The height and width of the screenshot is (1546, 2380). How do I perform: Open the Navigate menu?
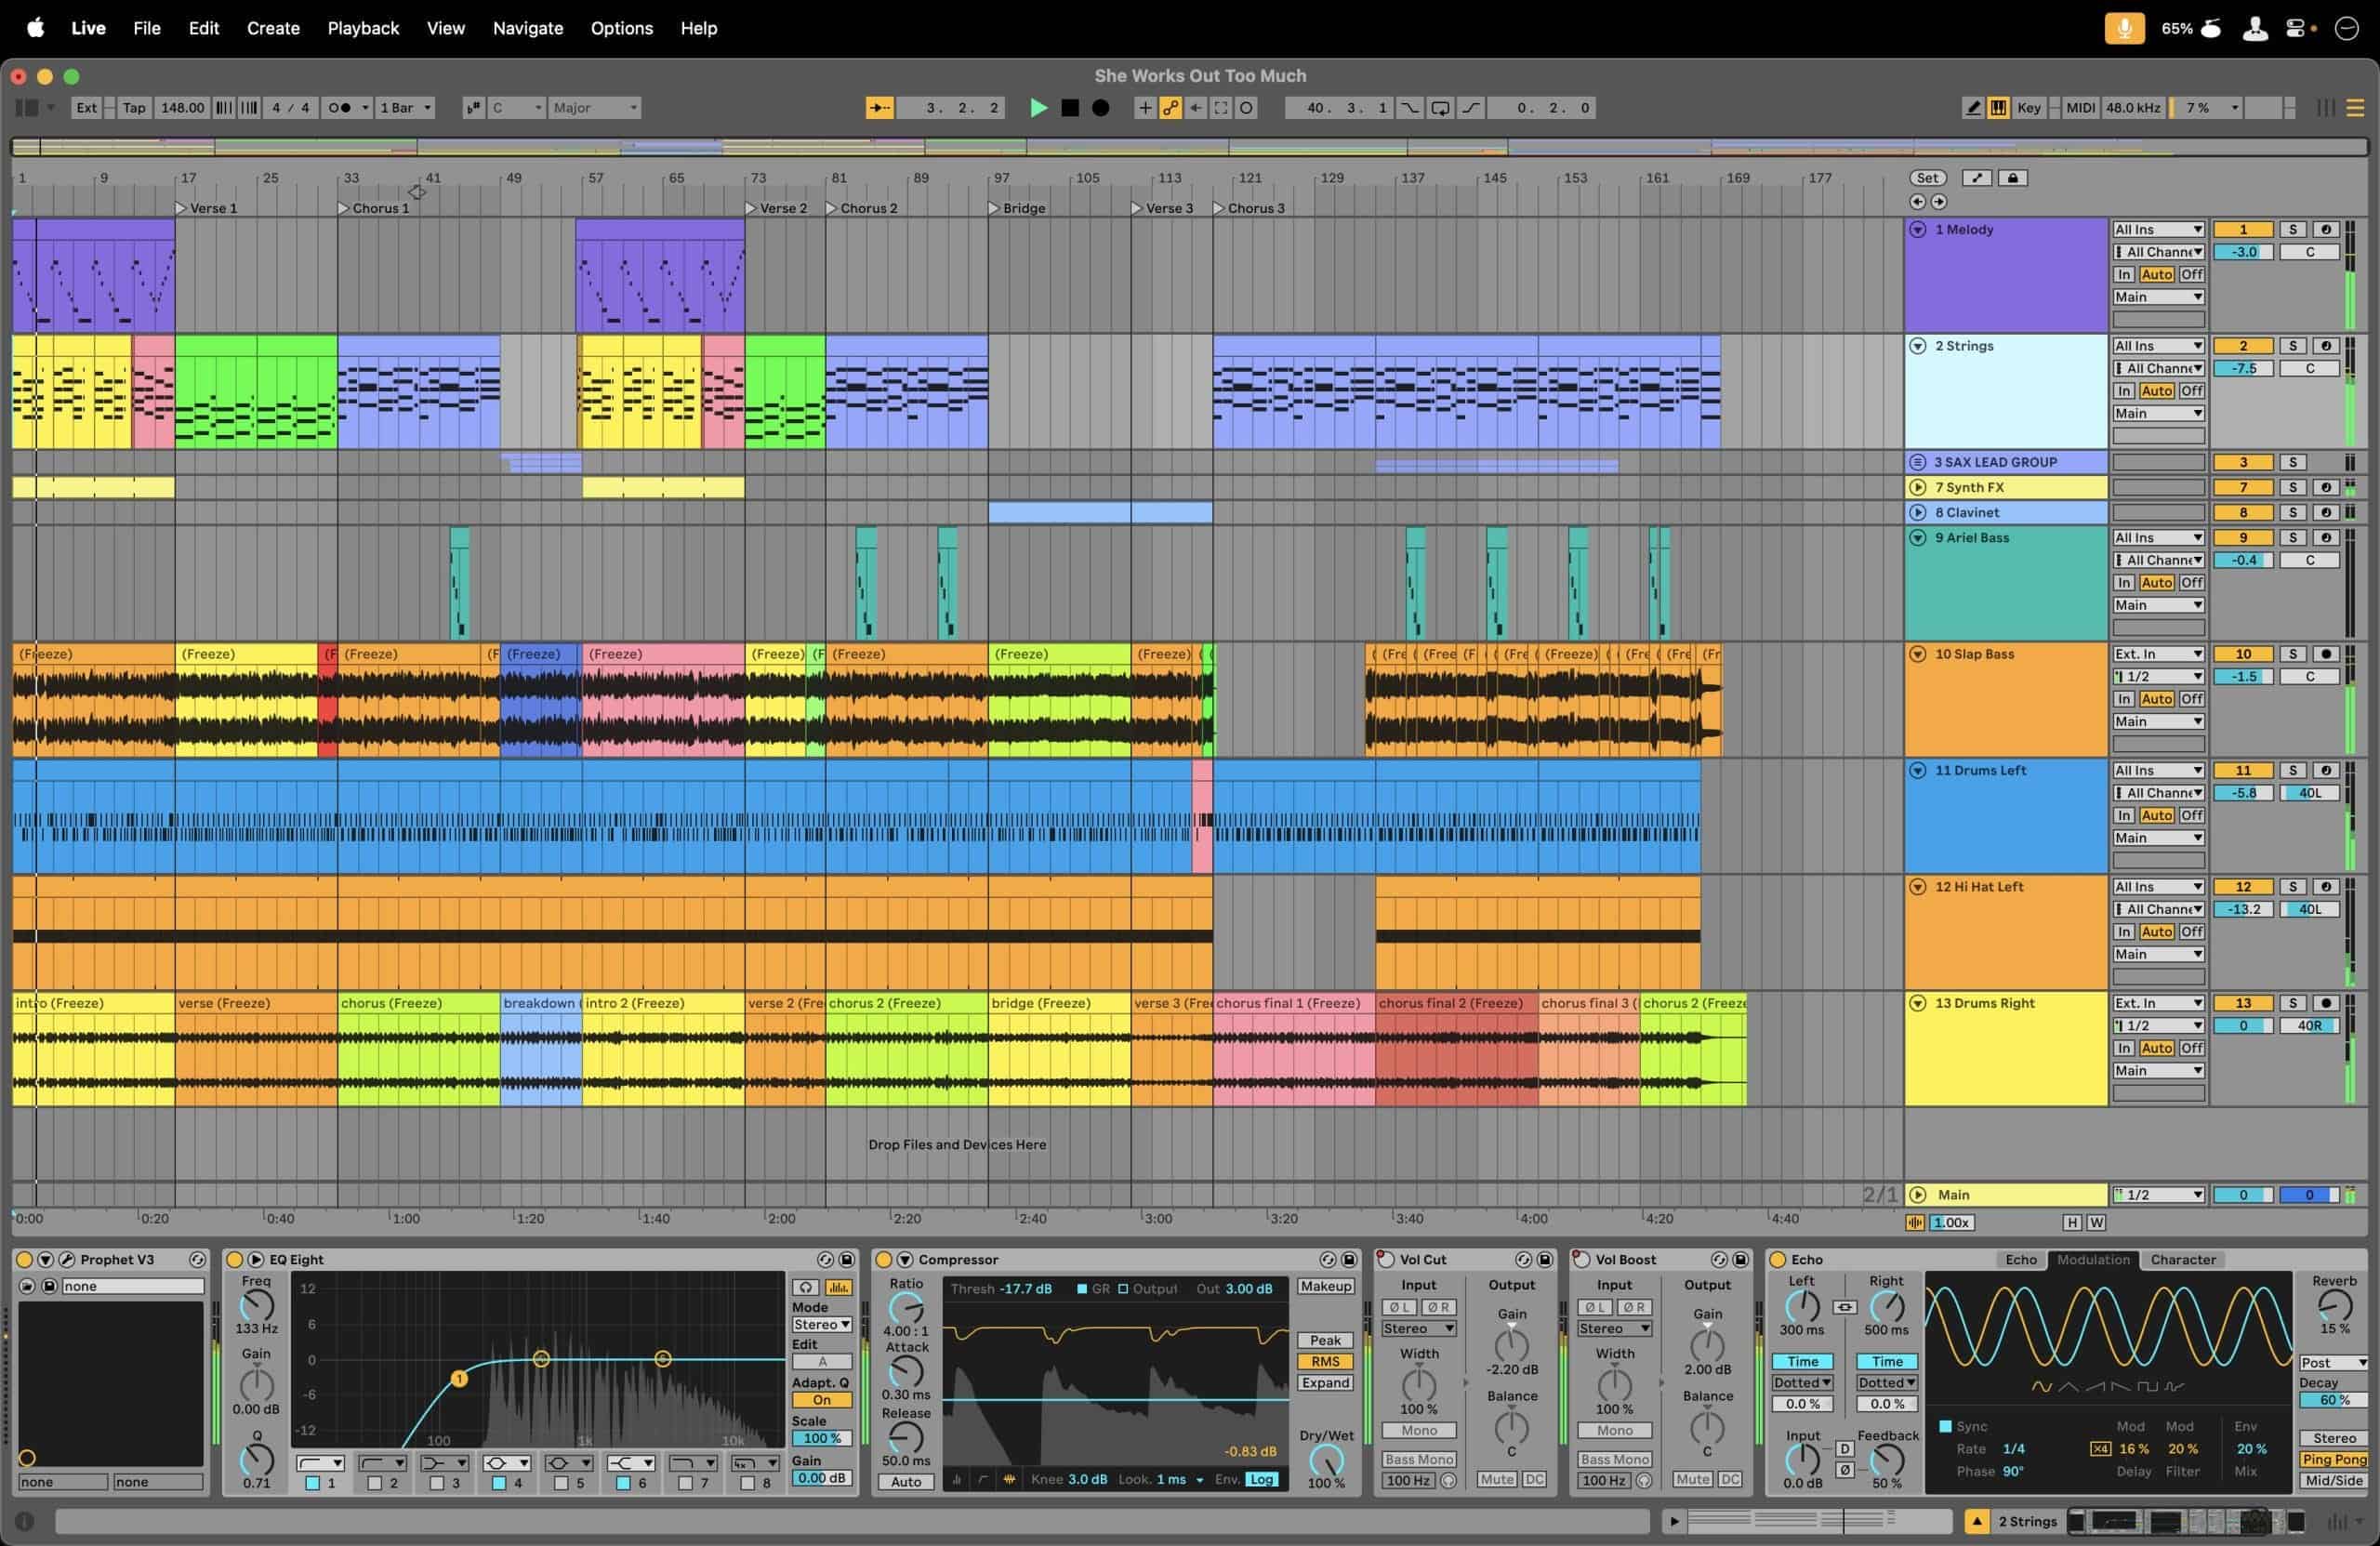(x=528, y=28)
